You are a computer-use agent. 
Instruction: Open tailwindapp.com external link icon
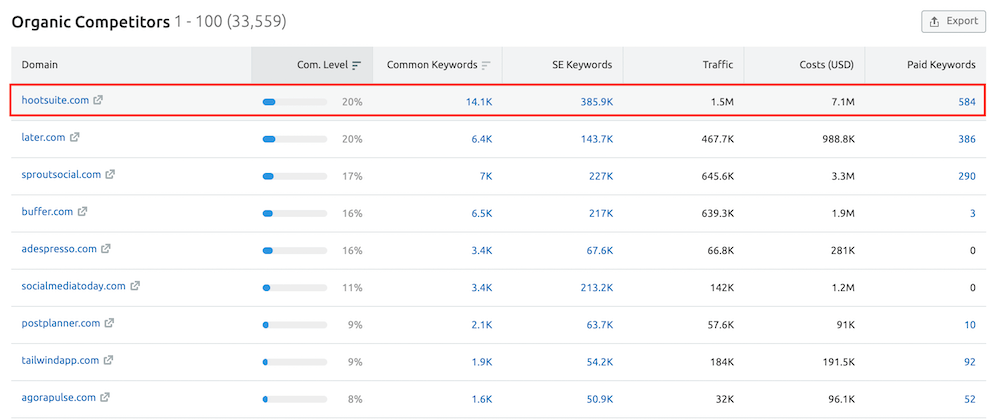(x=108, y=360)
